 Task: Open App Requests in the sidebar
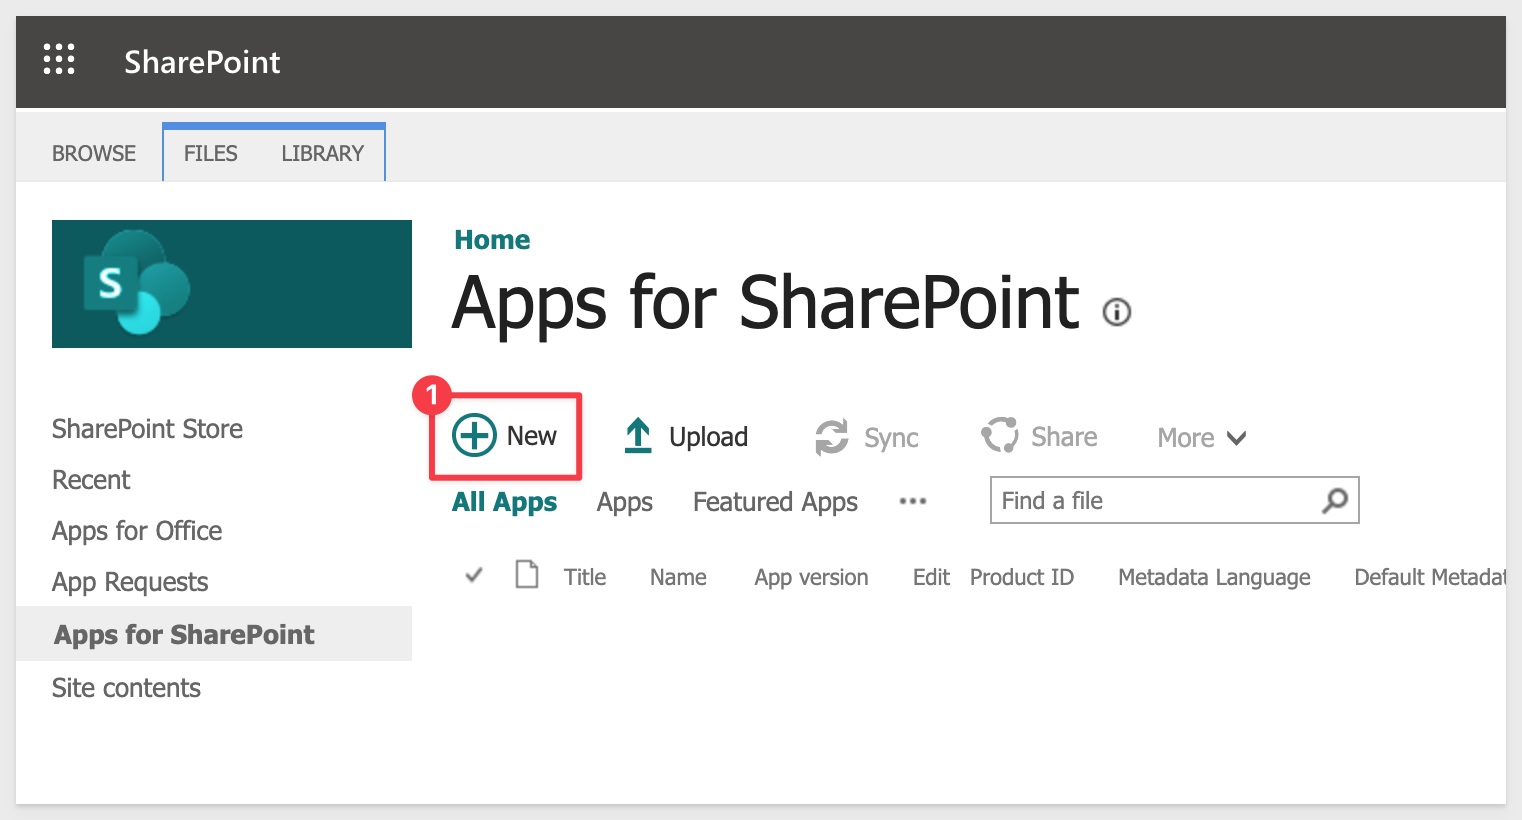coord(130,582)
